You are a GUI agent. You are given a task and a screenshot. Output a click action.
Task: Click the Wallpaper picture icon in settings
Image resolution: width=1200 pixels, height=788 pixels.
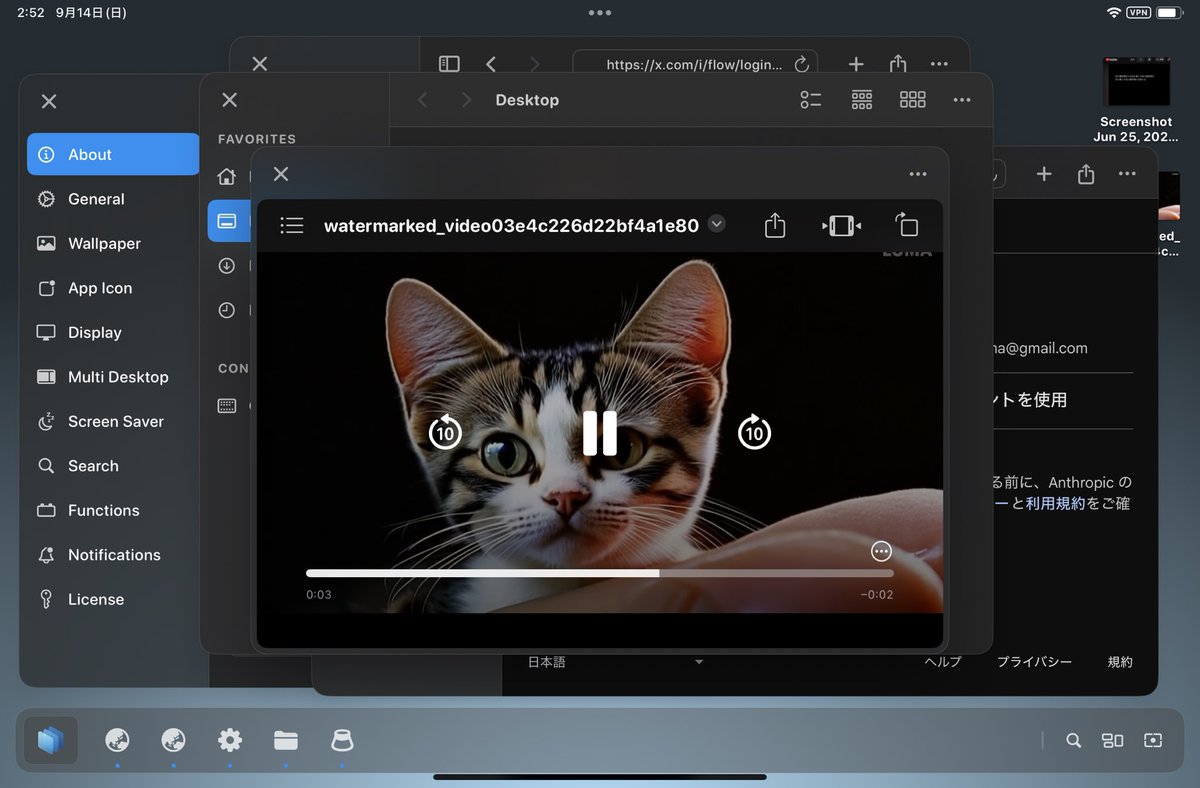tap(46, 243)
